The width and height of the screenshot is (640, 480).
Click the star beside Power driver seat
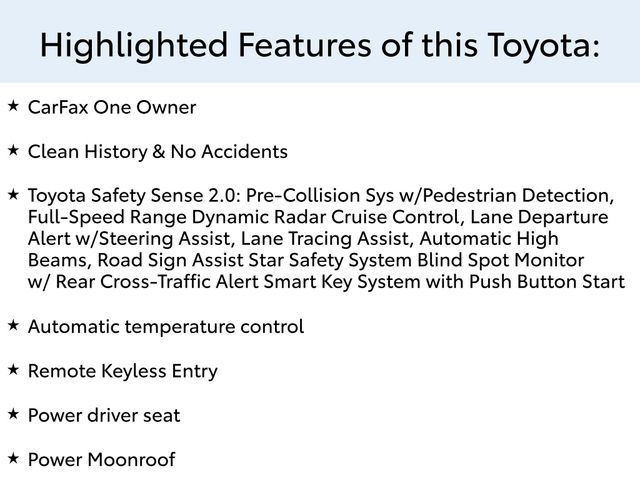tap(13, 413)
